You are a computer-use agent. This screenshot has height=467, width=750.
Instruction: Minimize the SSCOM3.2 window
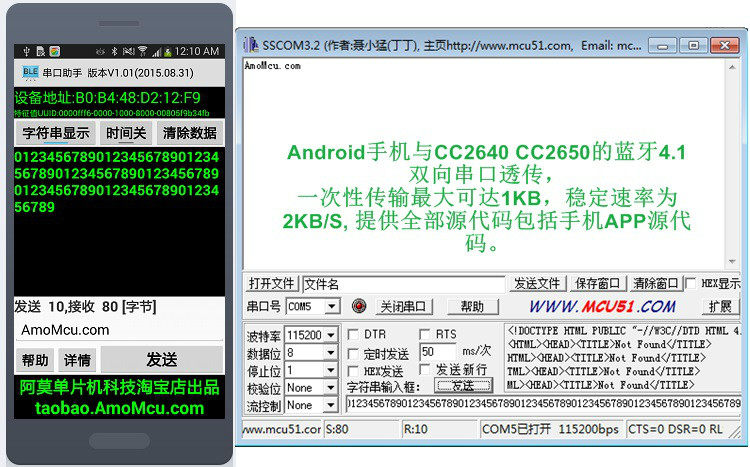(662, 46)
